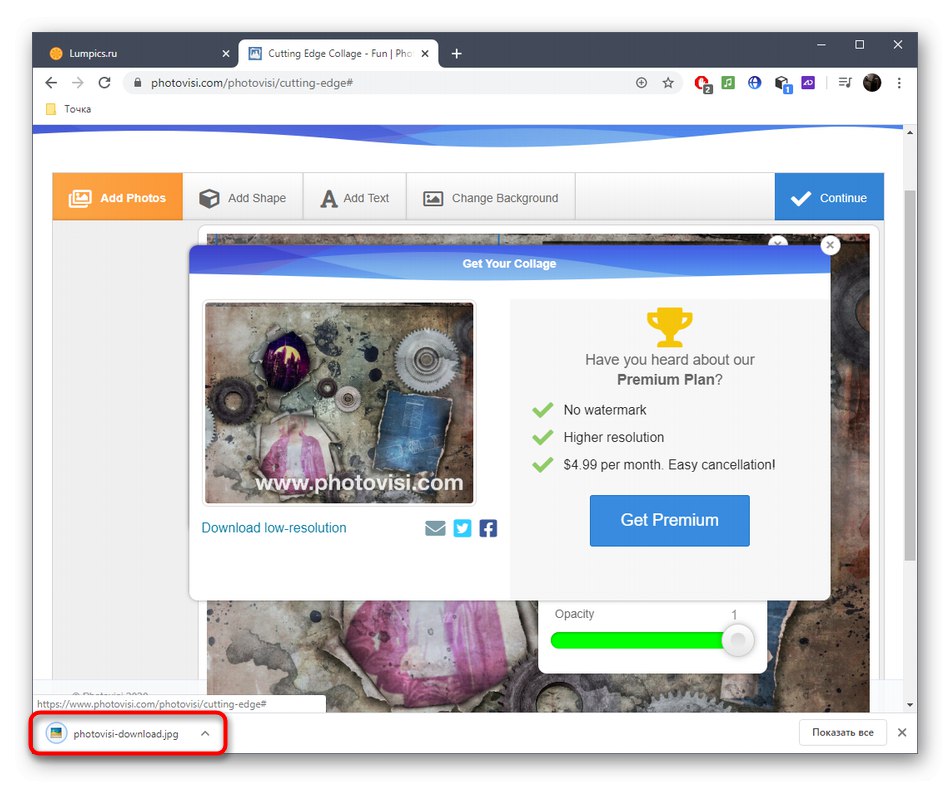Go back to previous page
This screenshot has height=786, width=950.
pos(51,82)
